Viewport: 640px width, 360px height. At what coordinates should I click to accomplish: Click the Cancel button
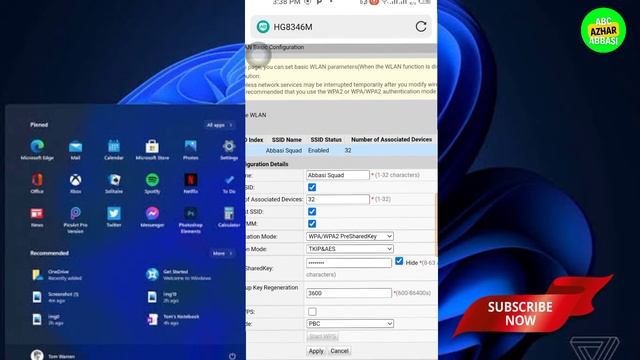[x=339, y=351]
